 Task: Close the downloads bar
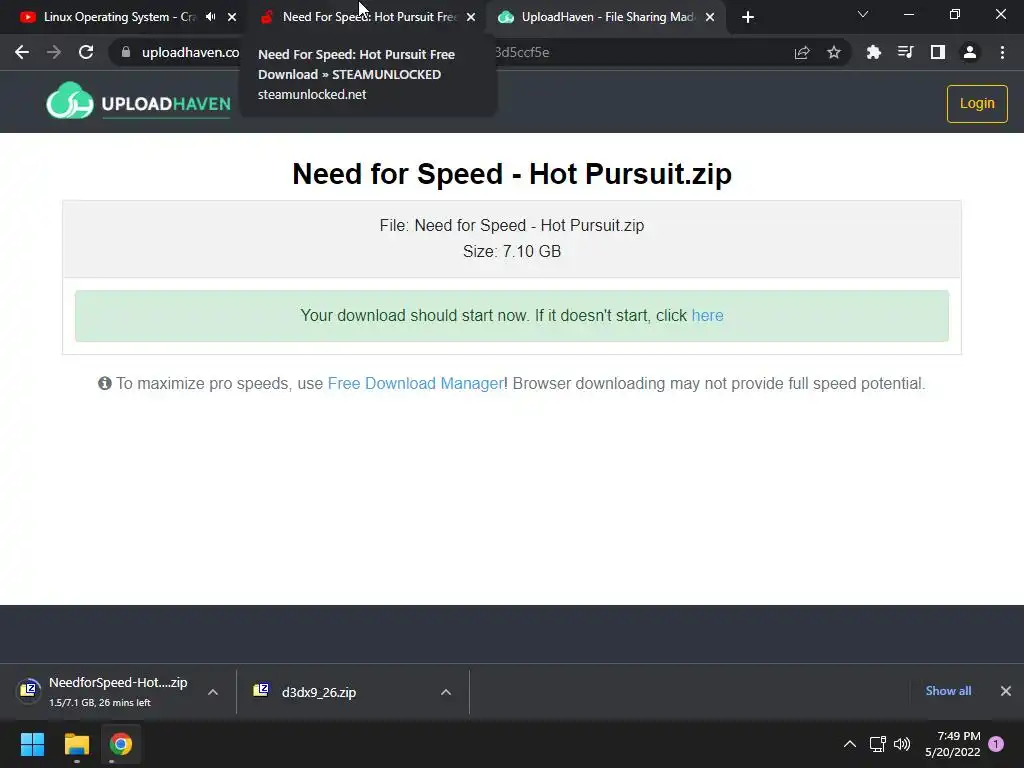click(1006, 691)
